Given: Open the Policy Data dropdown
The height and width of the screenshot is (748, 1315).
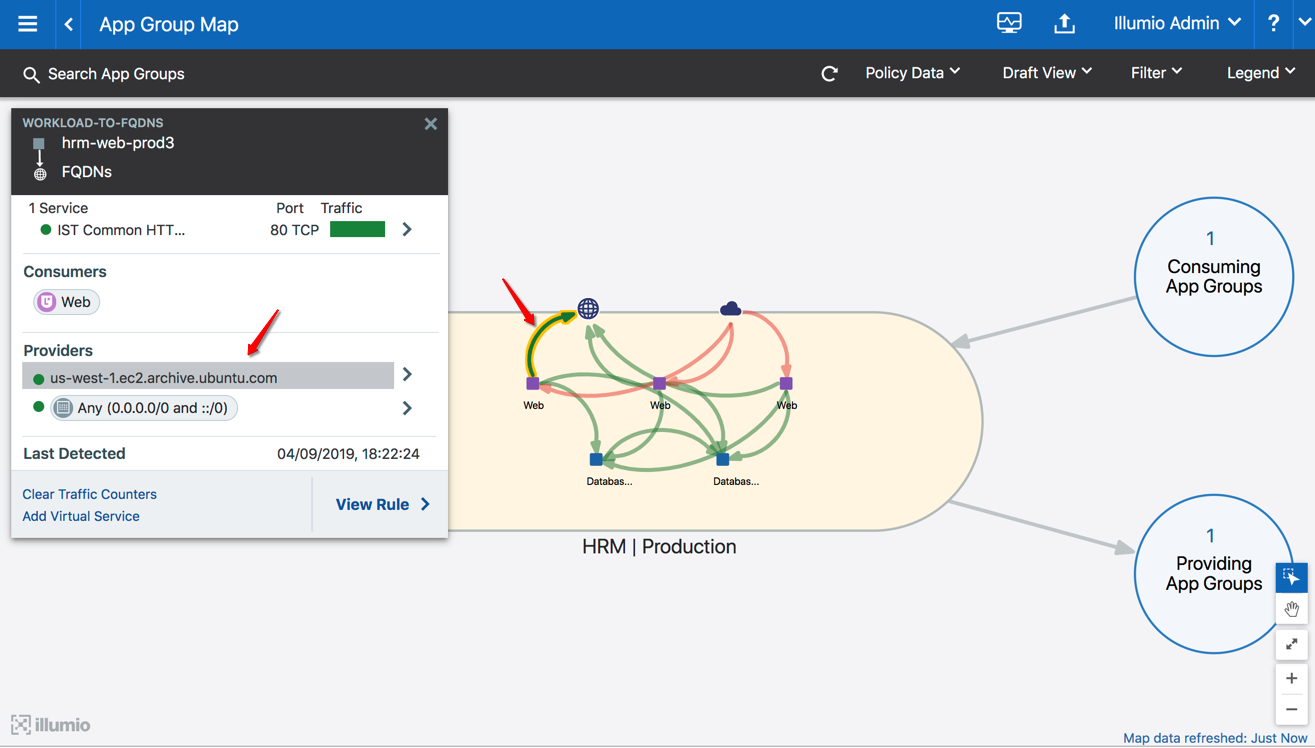Looking at the screenshot, I should pos(912,73).
